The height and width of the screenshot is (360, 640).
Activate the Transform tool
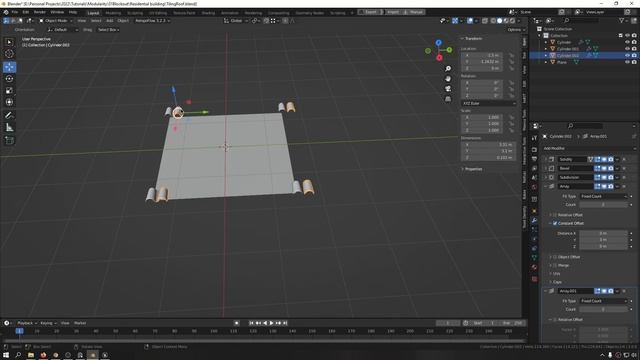pos(9,102)
